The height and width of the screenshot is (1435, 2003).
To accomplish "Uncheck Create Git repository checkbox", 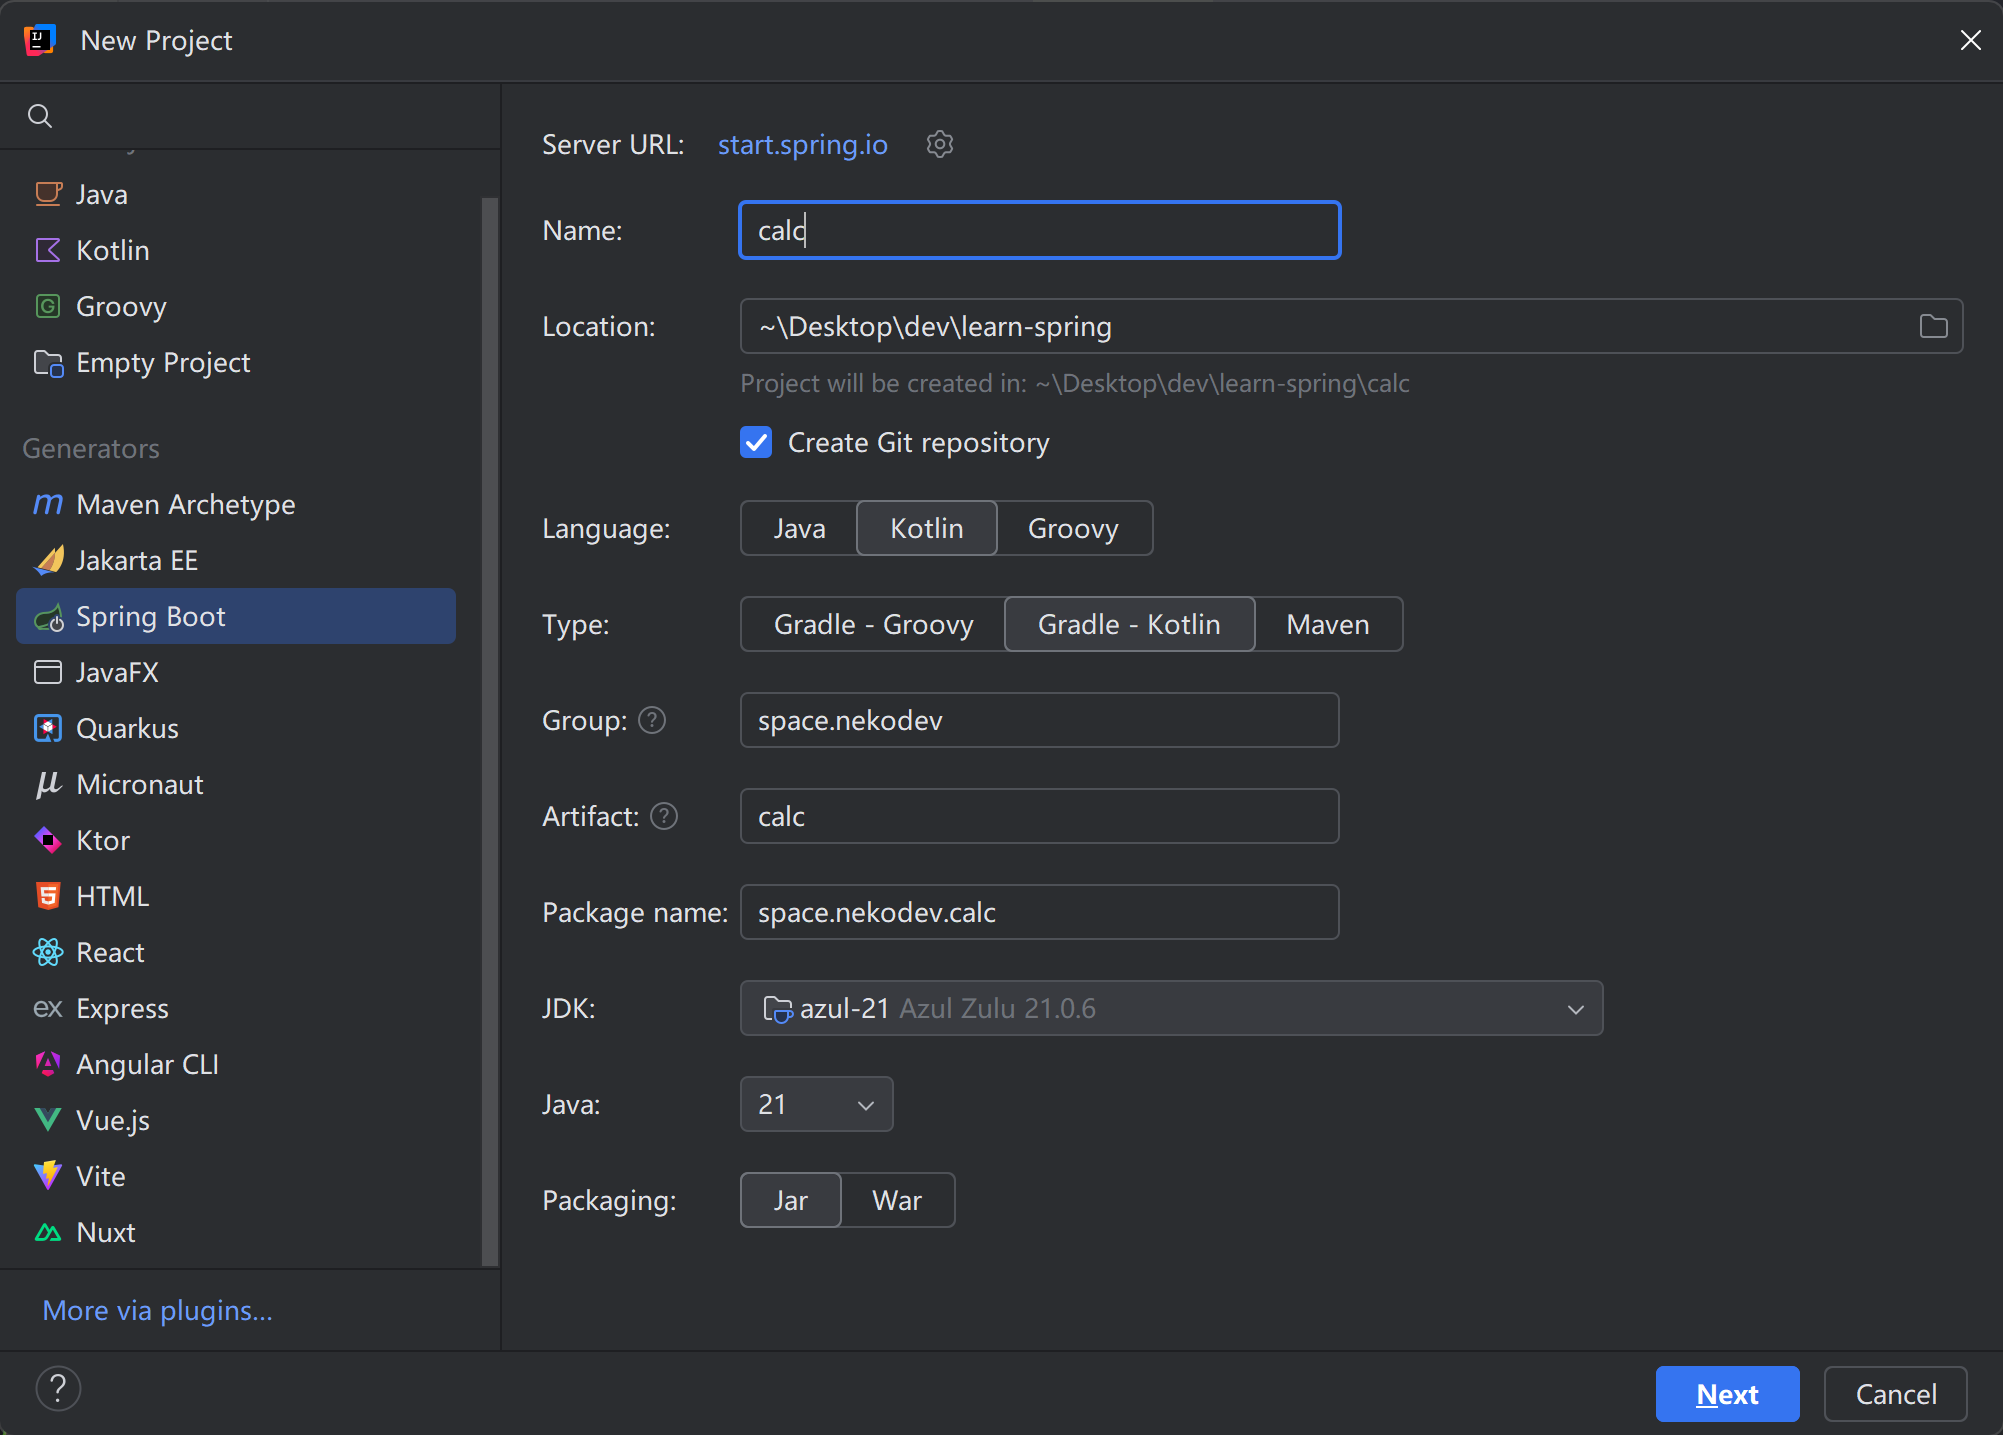I will point(756,442).
